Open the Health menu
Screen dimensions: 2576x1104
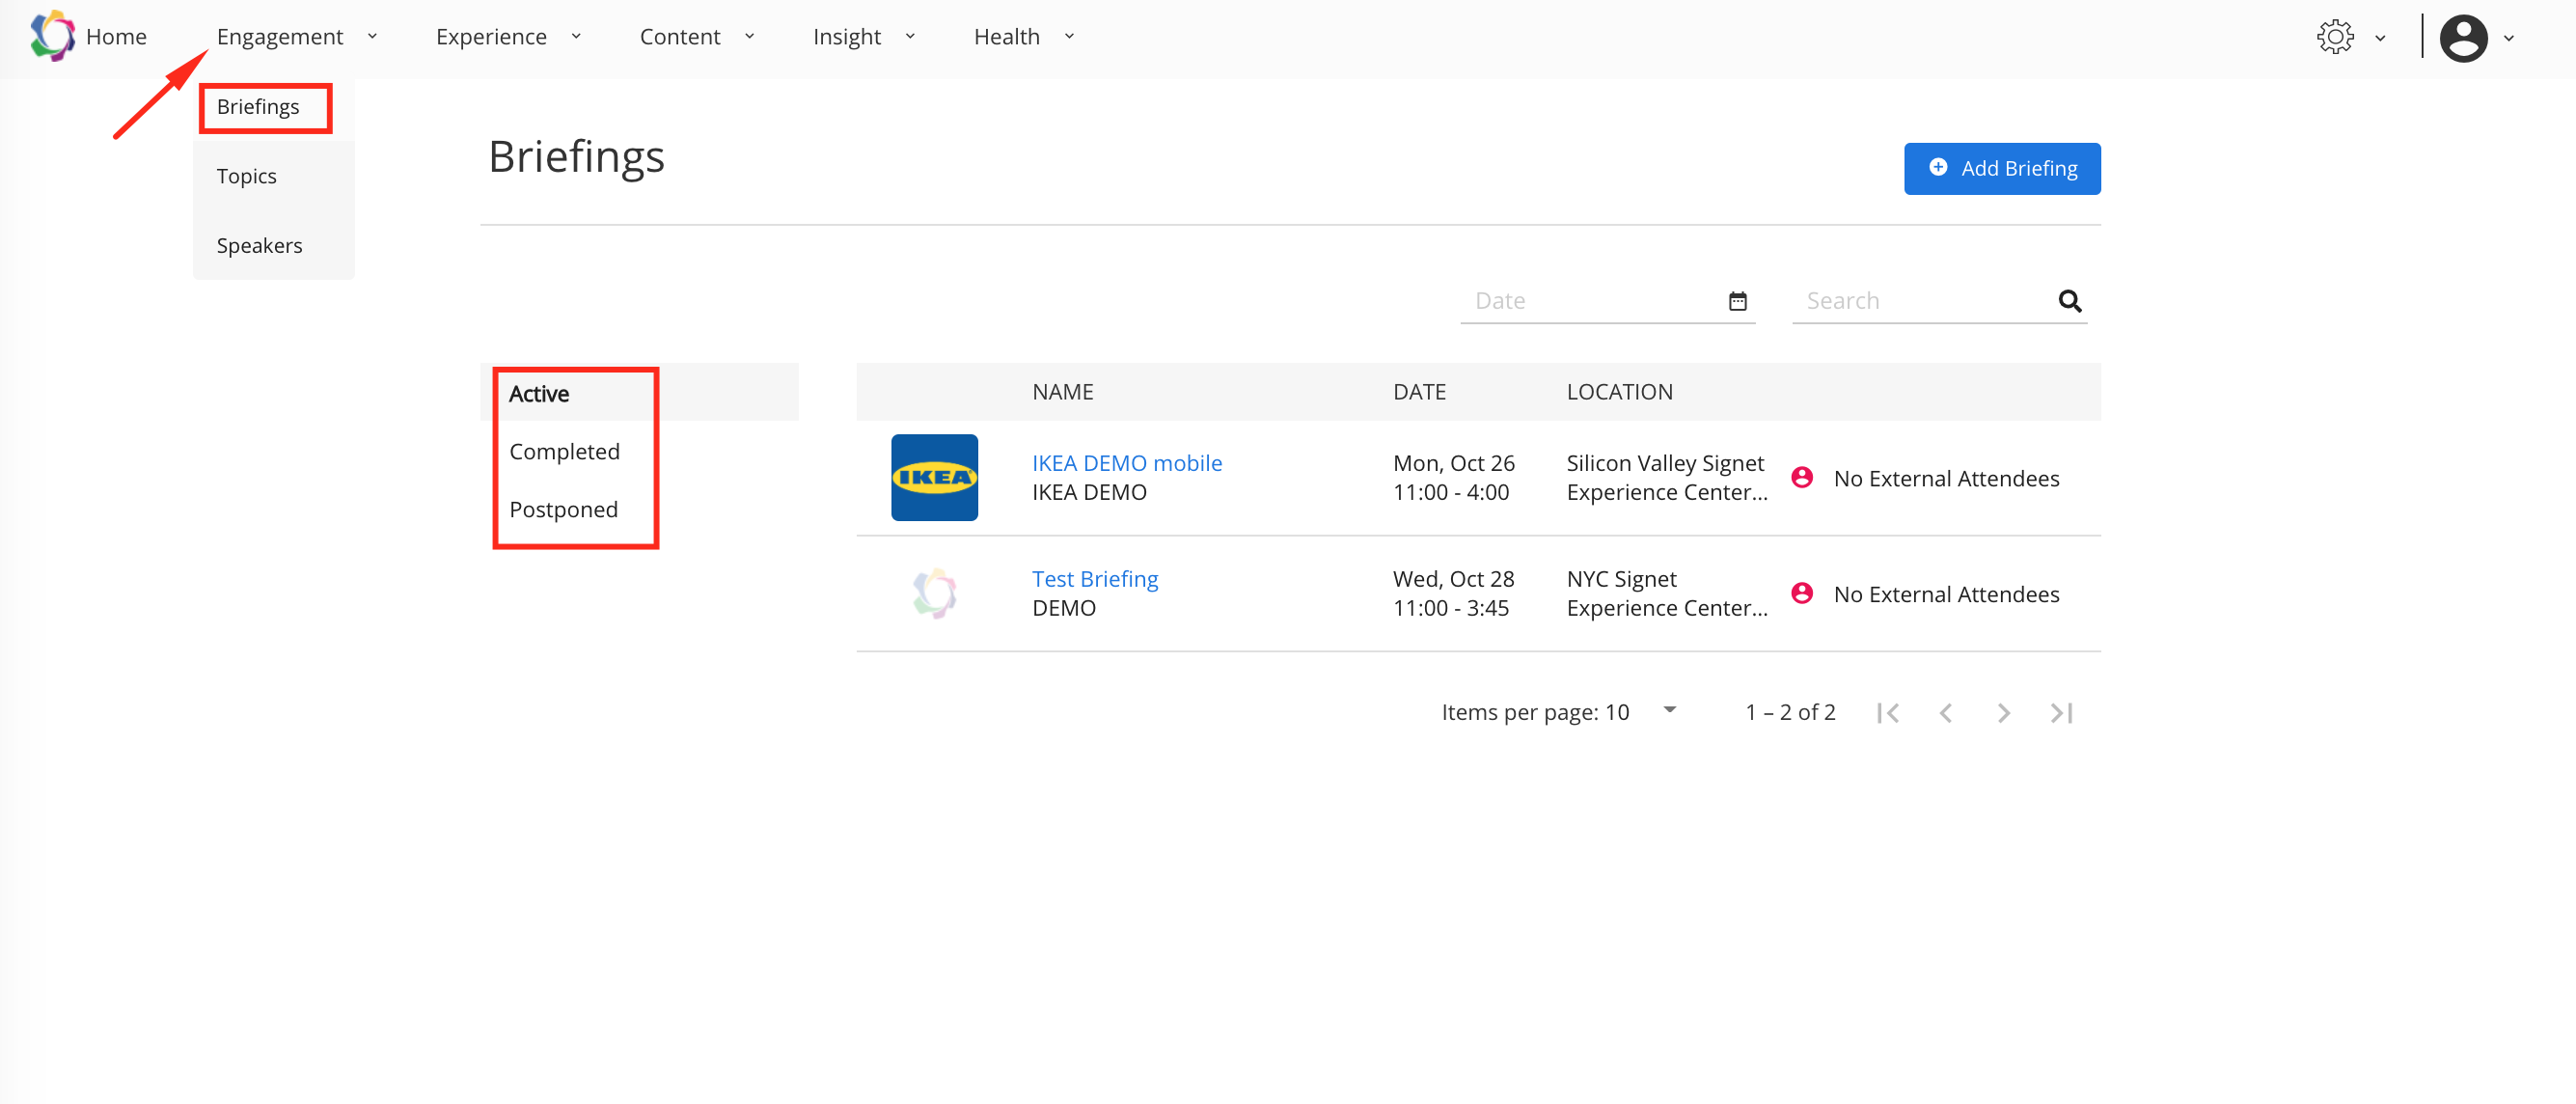point(1023,37)
